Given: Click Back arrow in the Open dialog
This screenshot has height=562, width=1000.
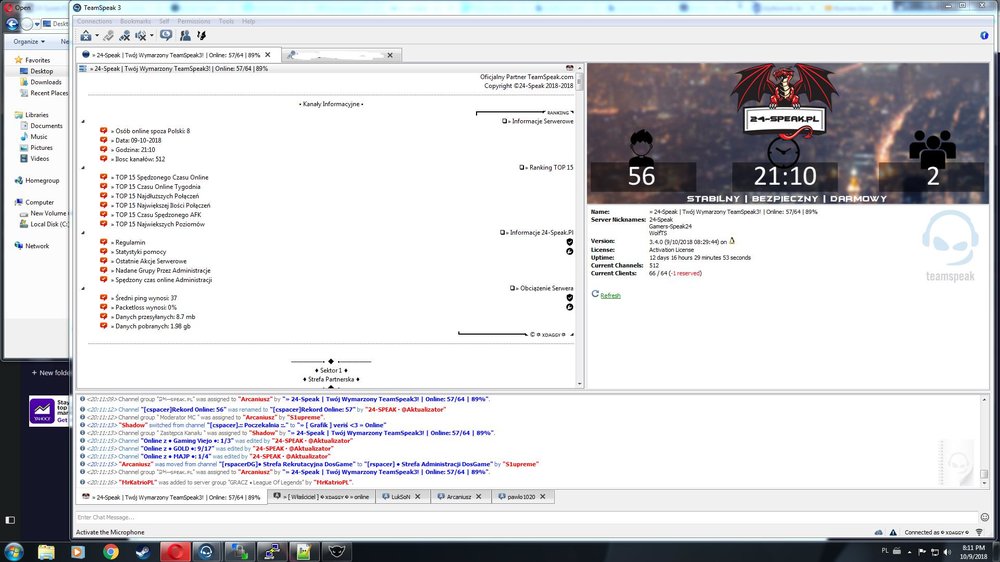Looking at the screenshot, I should point(12,24).
